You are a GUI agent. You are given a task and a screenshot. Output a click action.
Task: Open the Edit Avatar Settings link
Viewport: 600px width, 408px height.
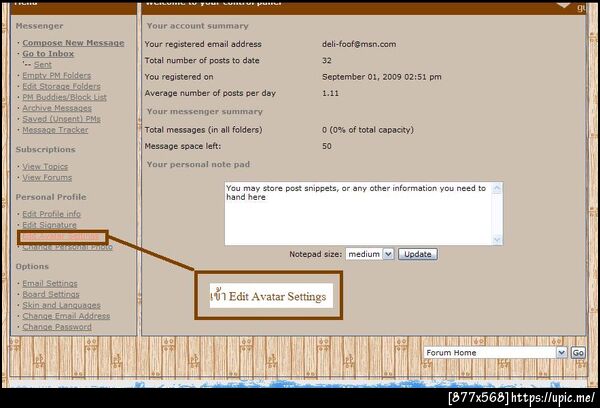point(60,237)
